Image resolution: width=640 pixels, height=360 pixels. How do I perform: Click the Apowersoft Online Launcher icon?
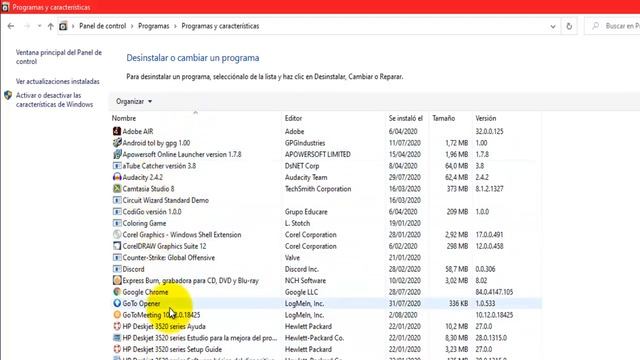(117, 154)
